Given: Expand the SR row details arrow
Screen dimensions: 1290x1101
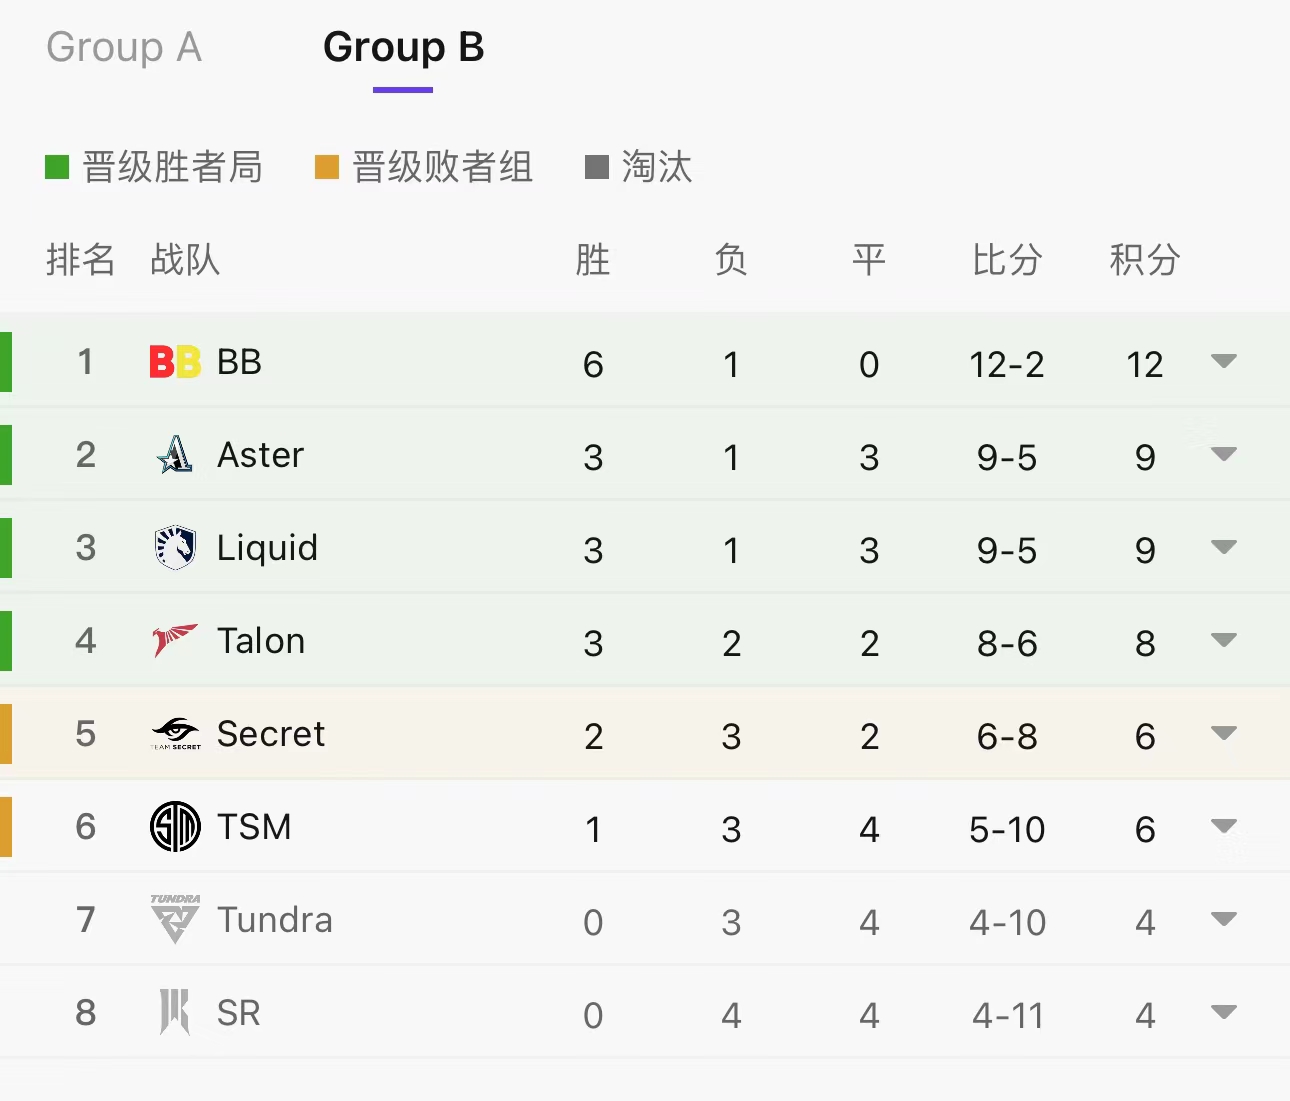Looking at the screenshot, I should [1223, 1012].
